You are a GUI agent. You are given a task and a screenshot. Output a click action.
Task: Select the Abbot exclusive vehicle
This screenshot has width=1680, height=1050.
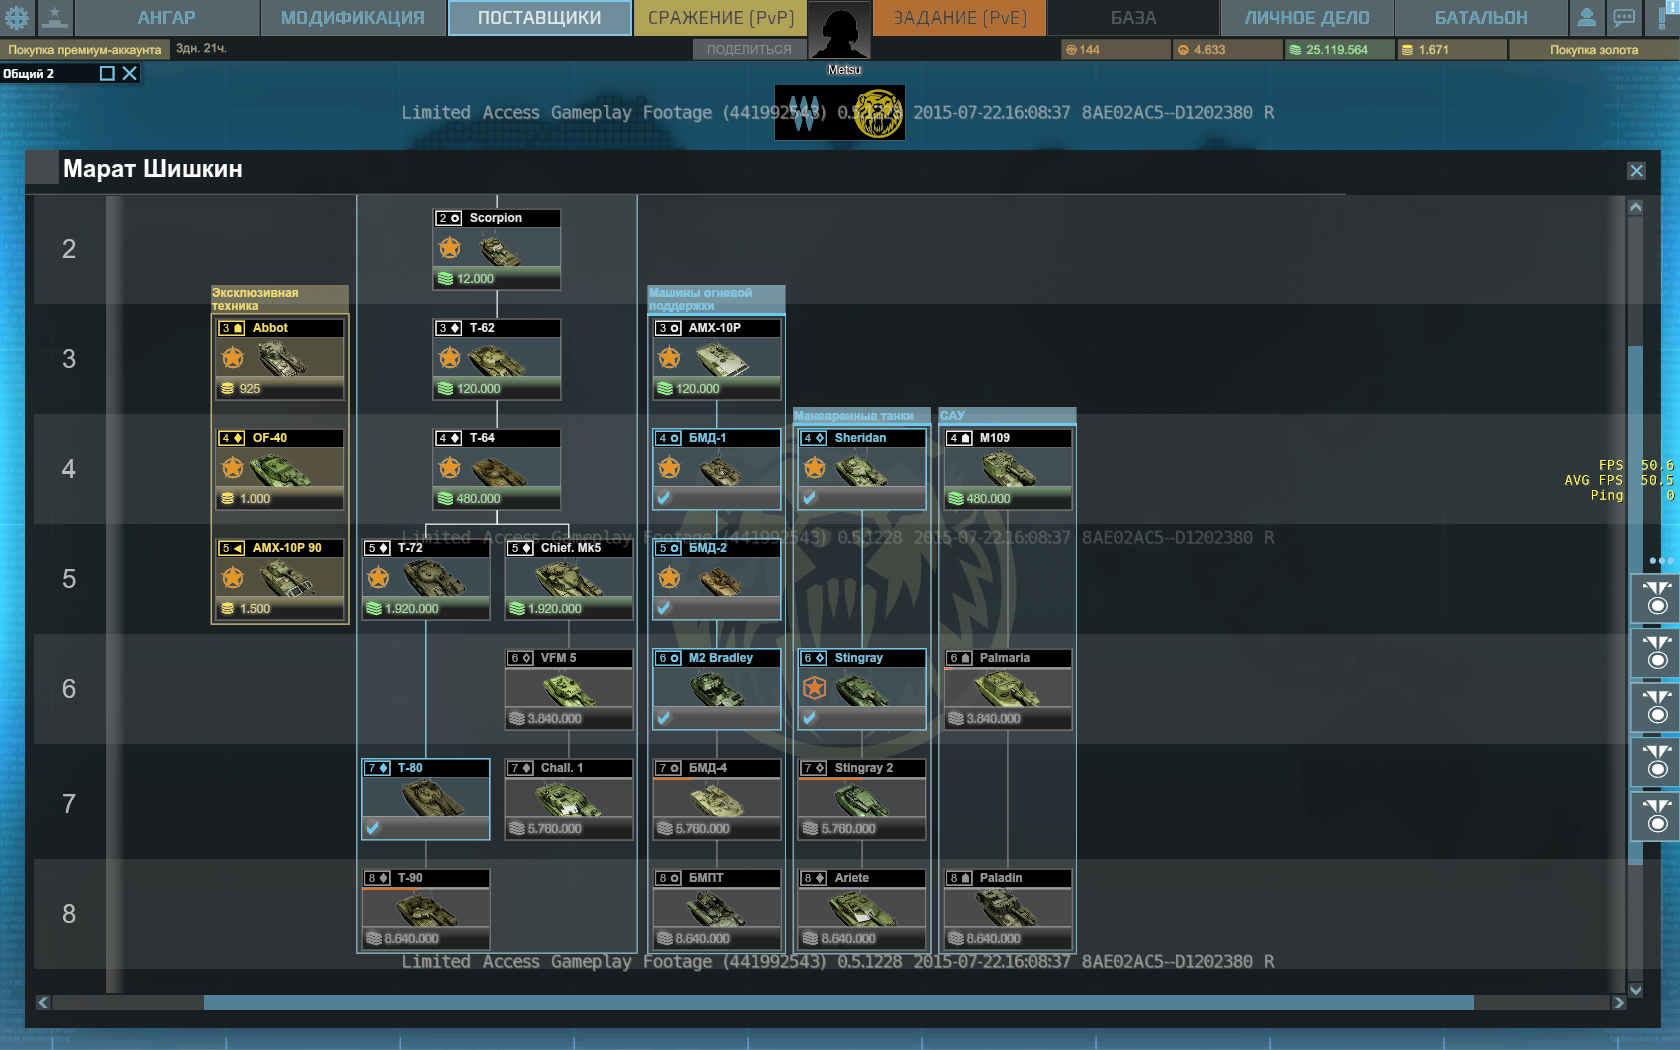pos(280,358)
